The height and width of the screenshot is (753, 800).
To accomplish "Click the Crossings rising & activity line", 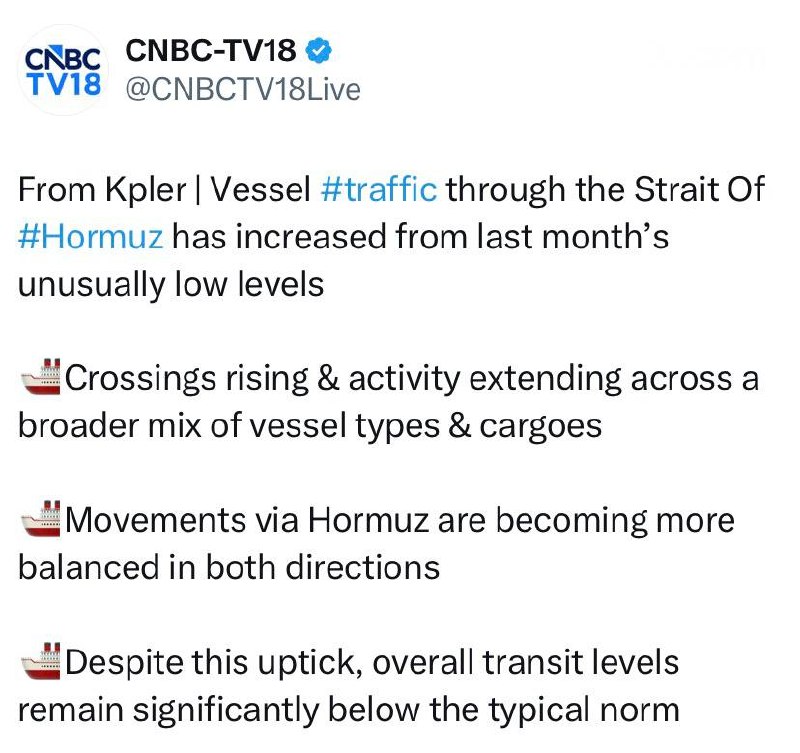I will coord(410,379).
